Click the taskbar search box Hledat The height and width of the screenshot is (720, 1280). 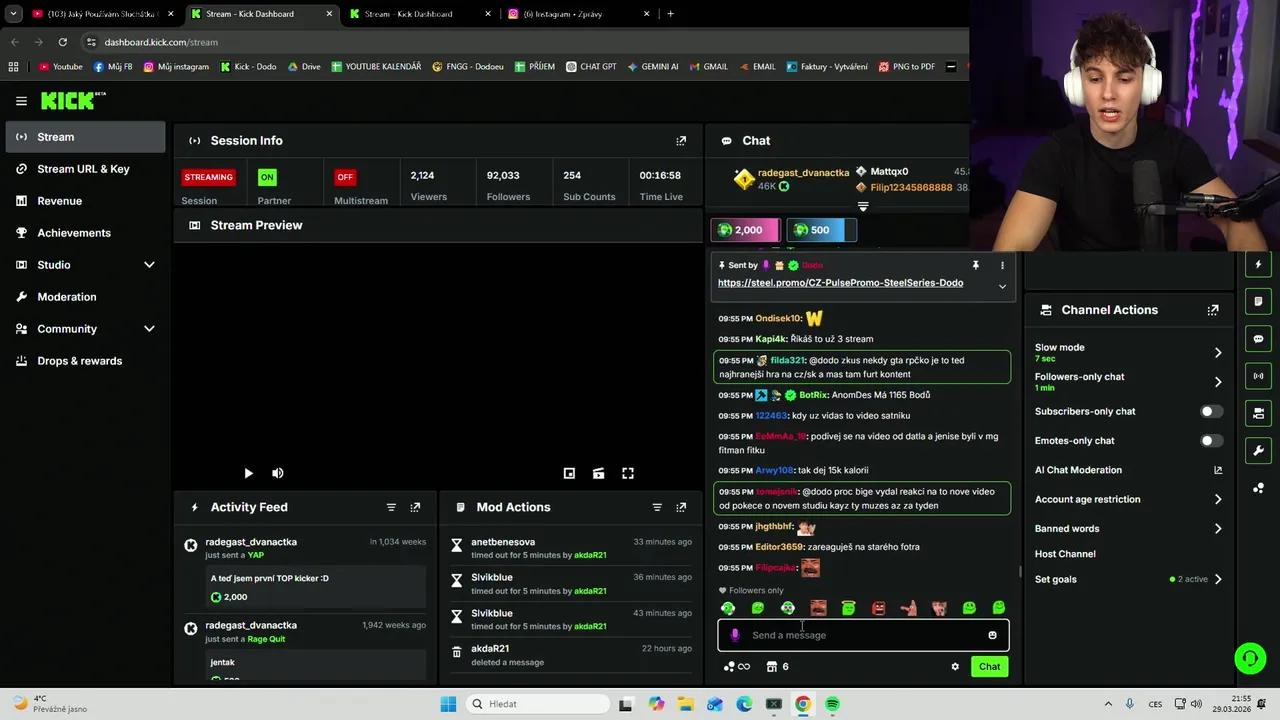point(535,704)
